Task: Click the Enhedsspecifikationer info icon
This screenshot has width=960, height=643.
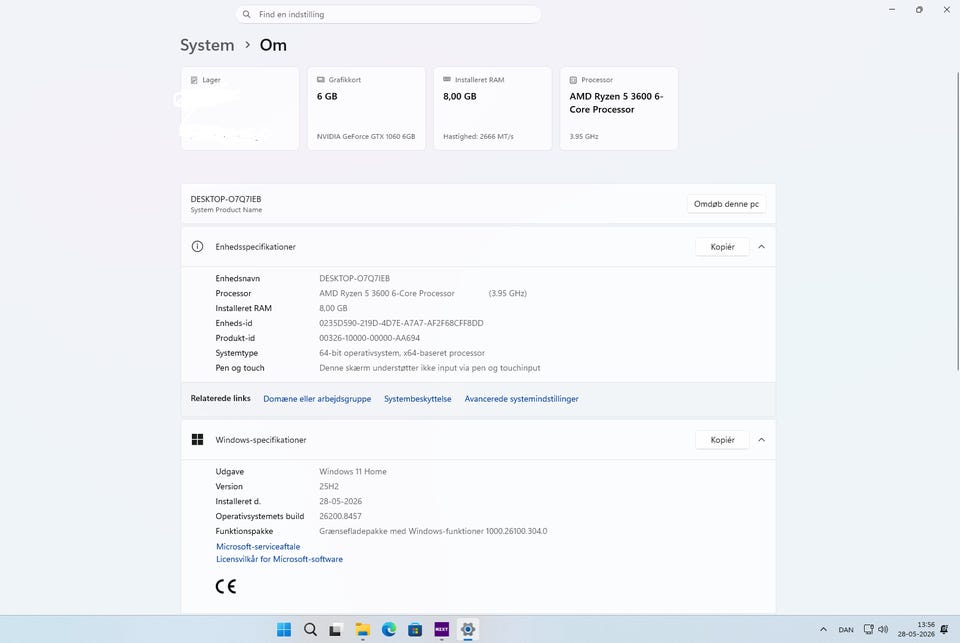Action: point(197,247)
